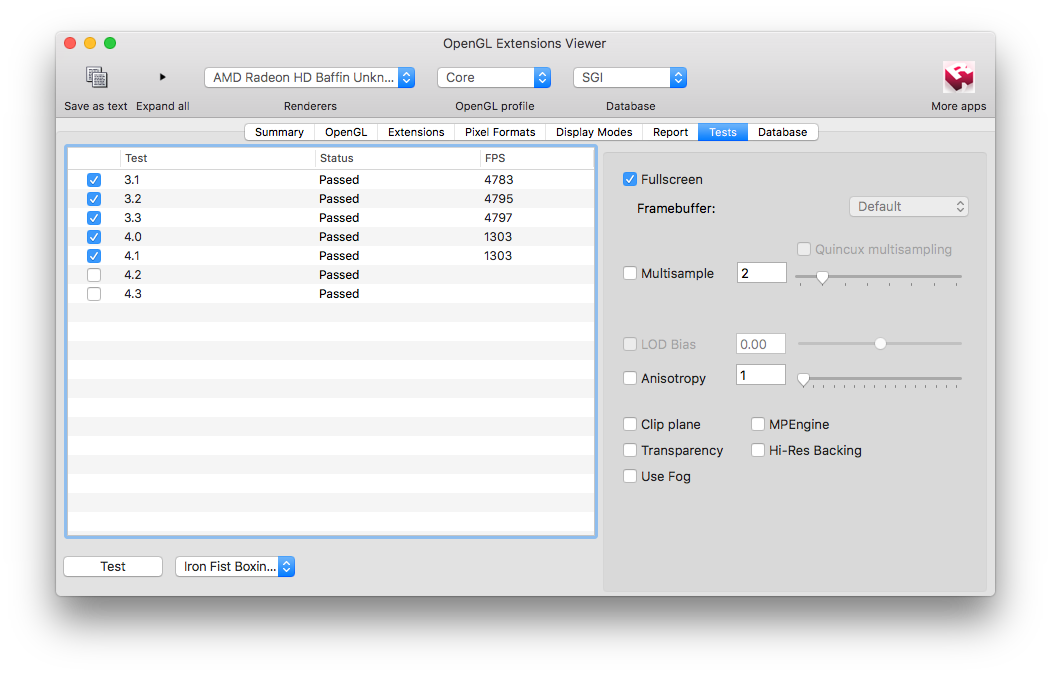Switch to the Summary tab
The width and height of the screenshot is (1051, 676).
pos(280,132)
